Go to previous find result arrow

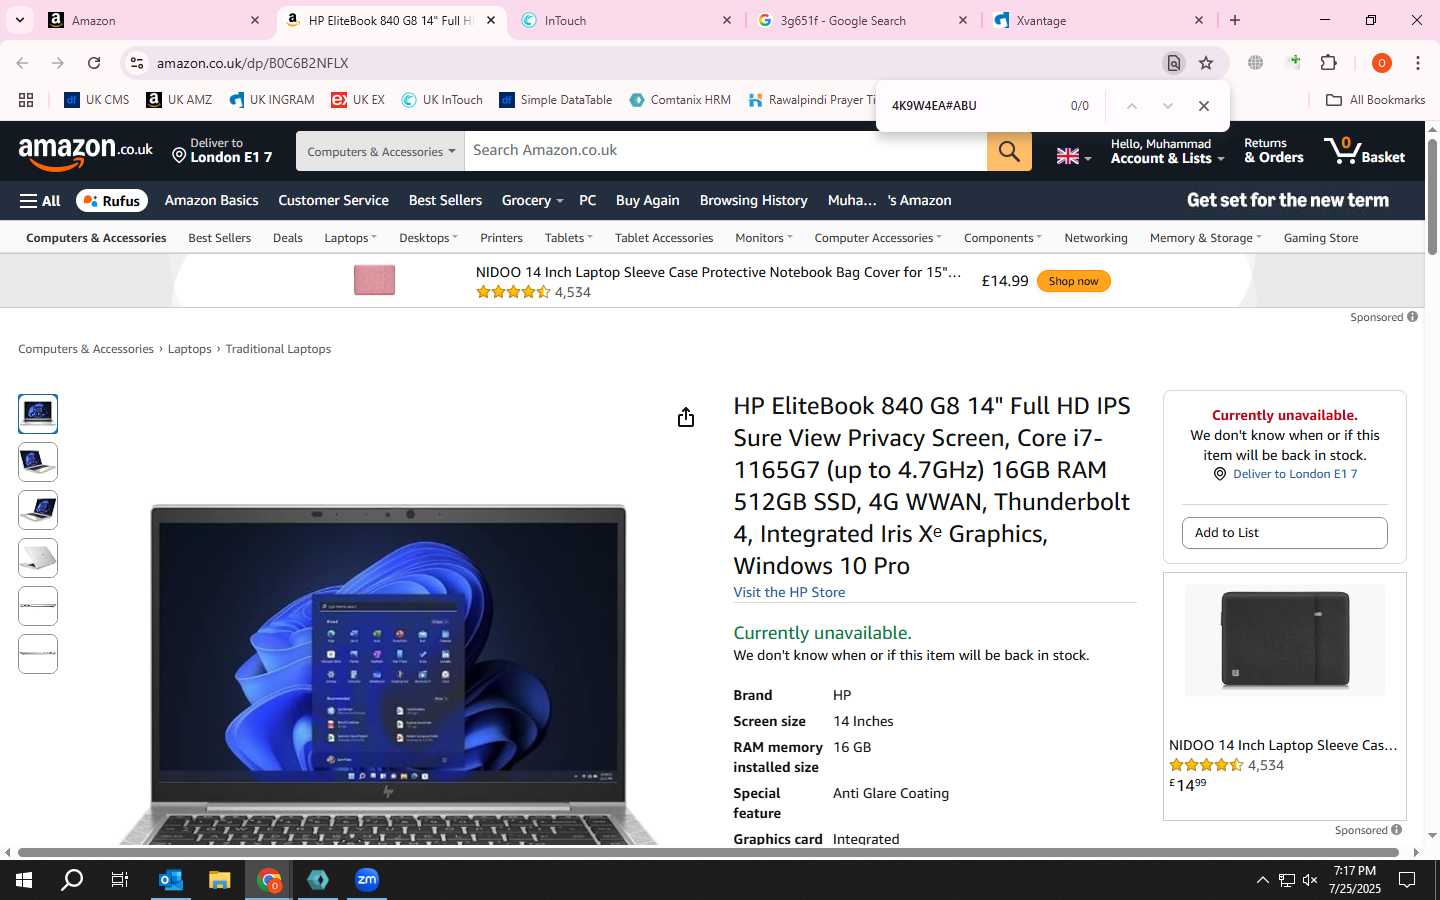click(1132, 106)
